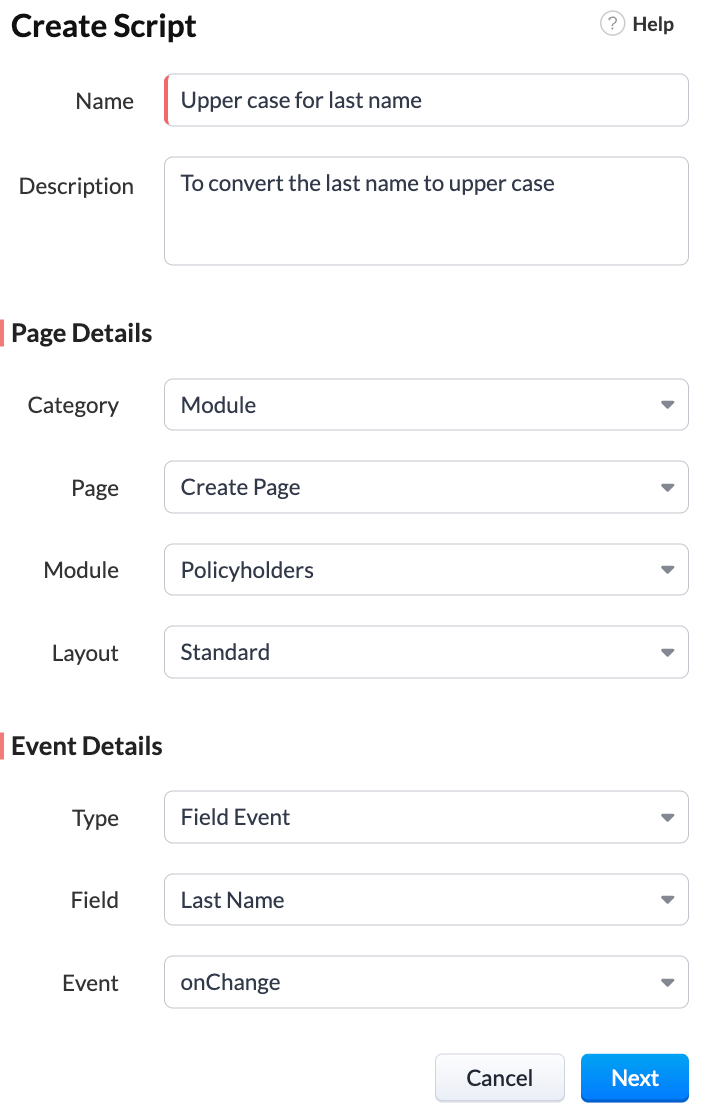Image resolution: width=710 pixels, height=1118 pixels.
Task: Click inside the Name input field
Action: (x=426, y=100)
